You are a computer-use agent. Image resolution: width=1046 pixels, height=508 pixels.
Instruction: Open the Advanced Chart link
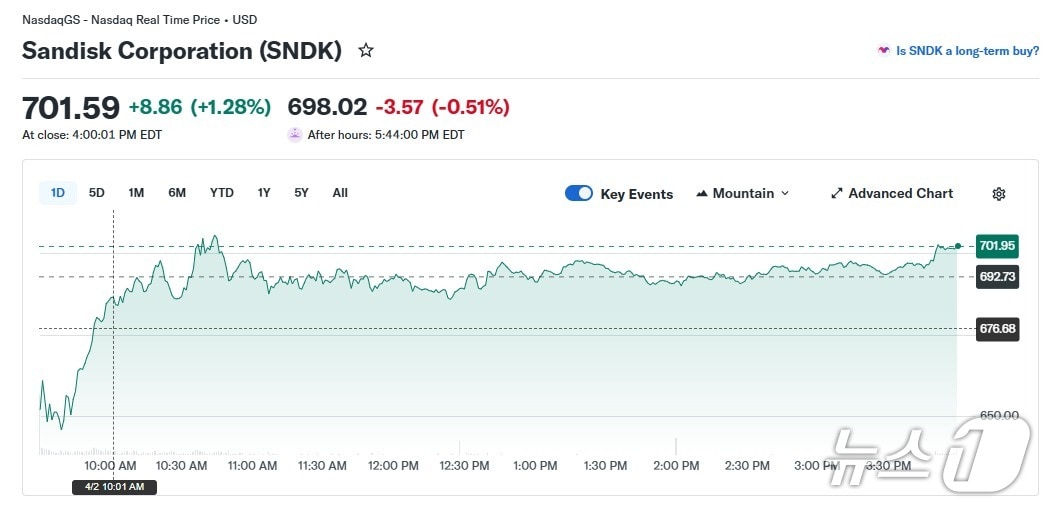point(900,194)
